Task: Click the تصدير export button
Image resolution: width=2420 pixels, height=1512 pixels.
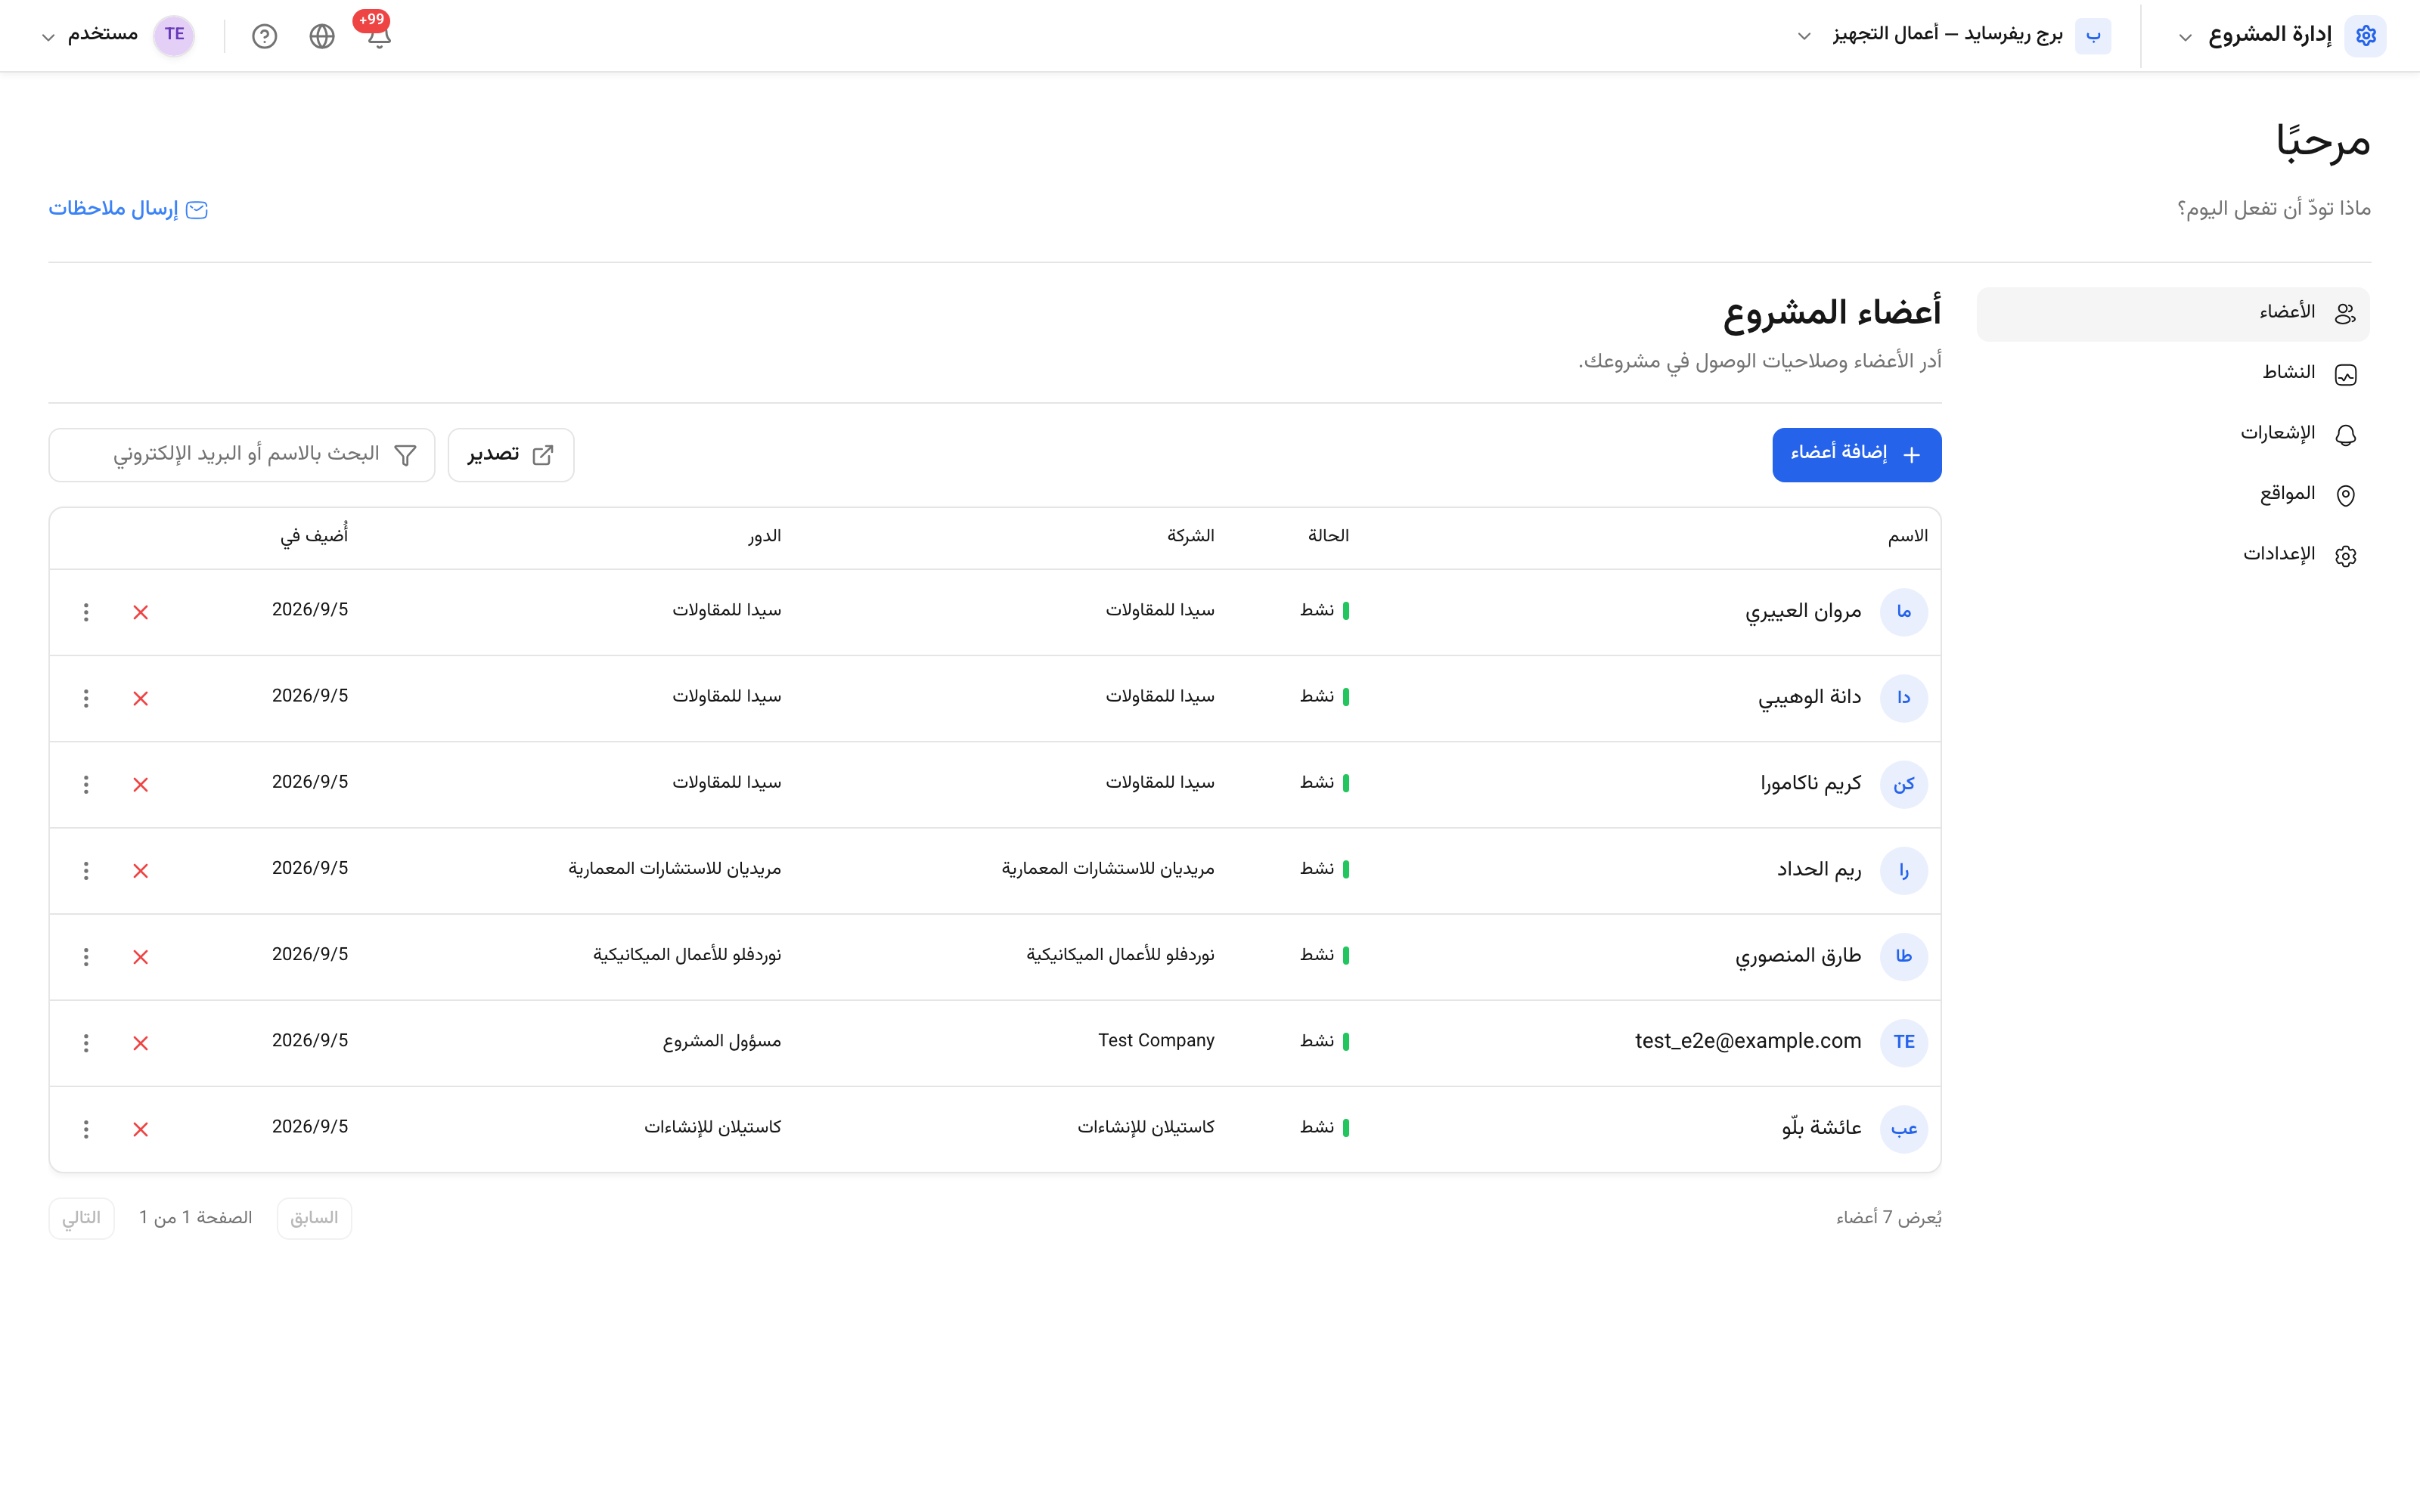Action: pyautogui.click(x=511, y=455)
